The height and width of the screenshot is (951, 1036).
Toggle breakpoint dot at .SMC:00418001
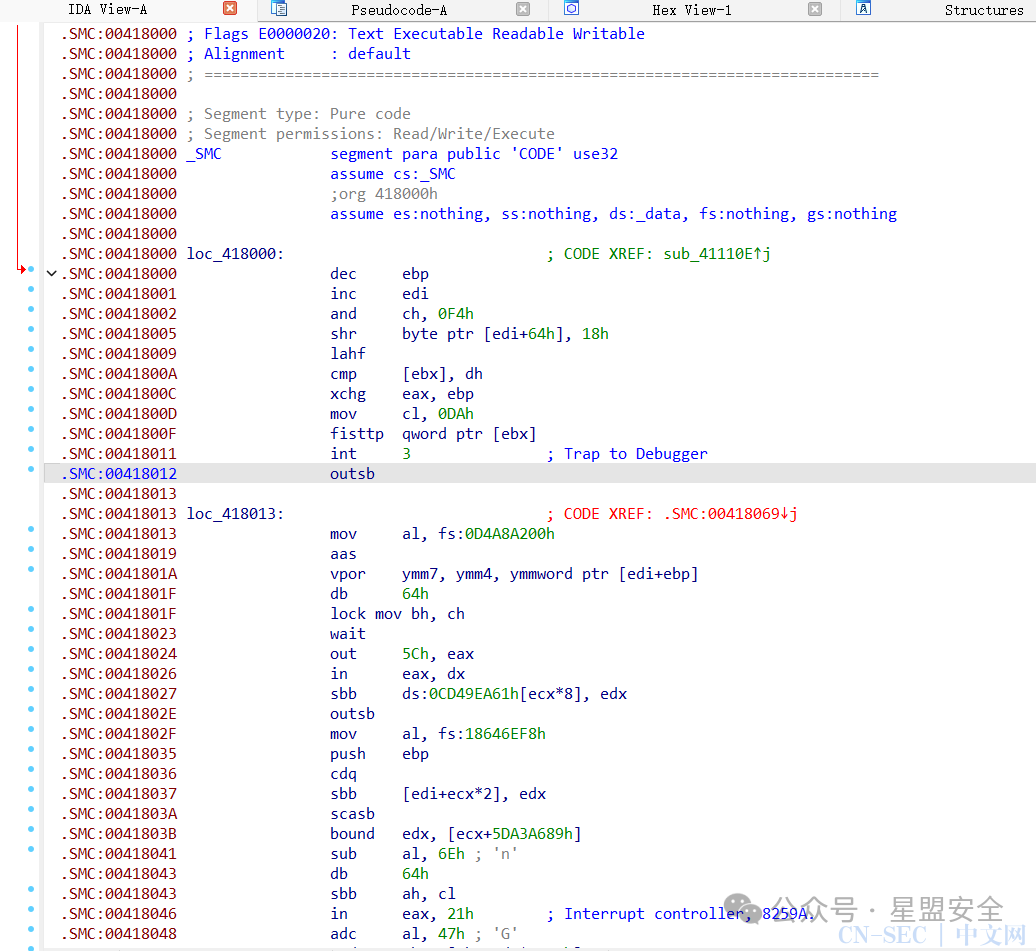(x=31, y=289)
